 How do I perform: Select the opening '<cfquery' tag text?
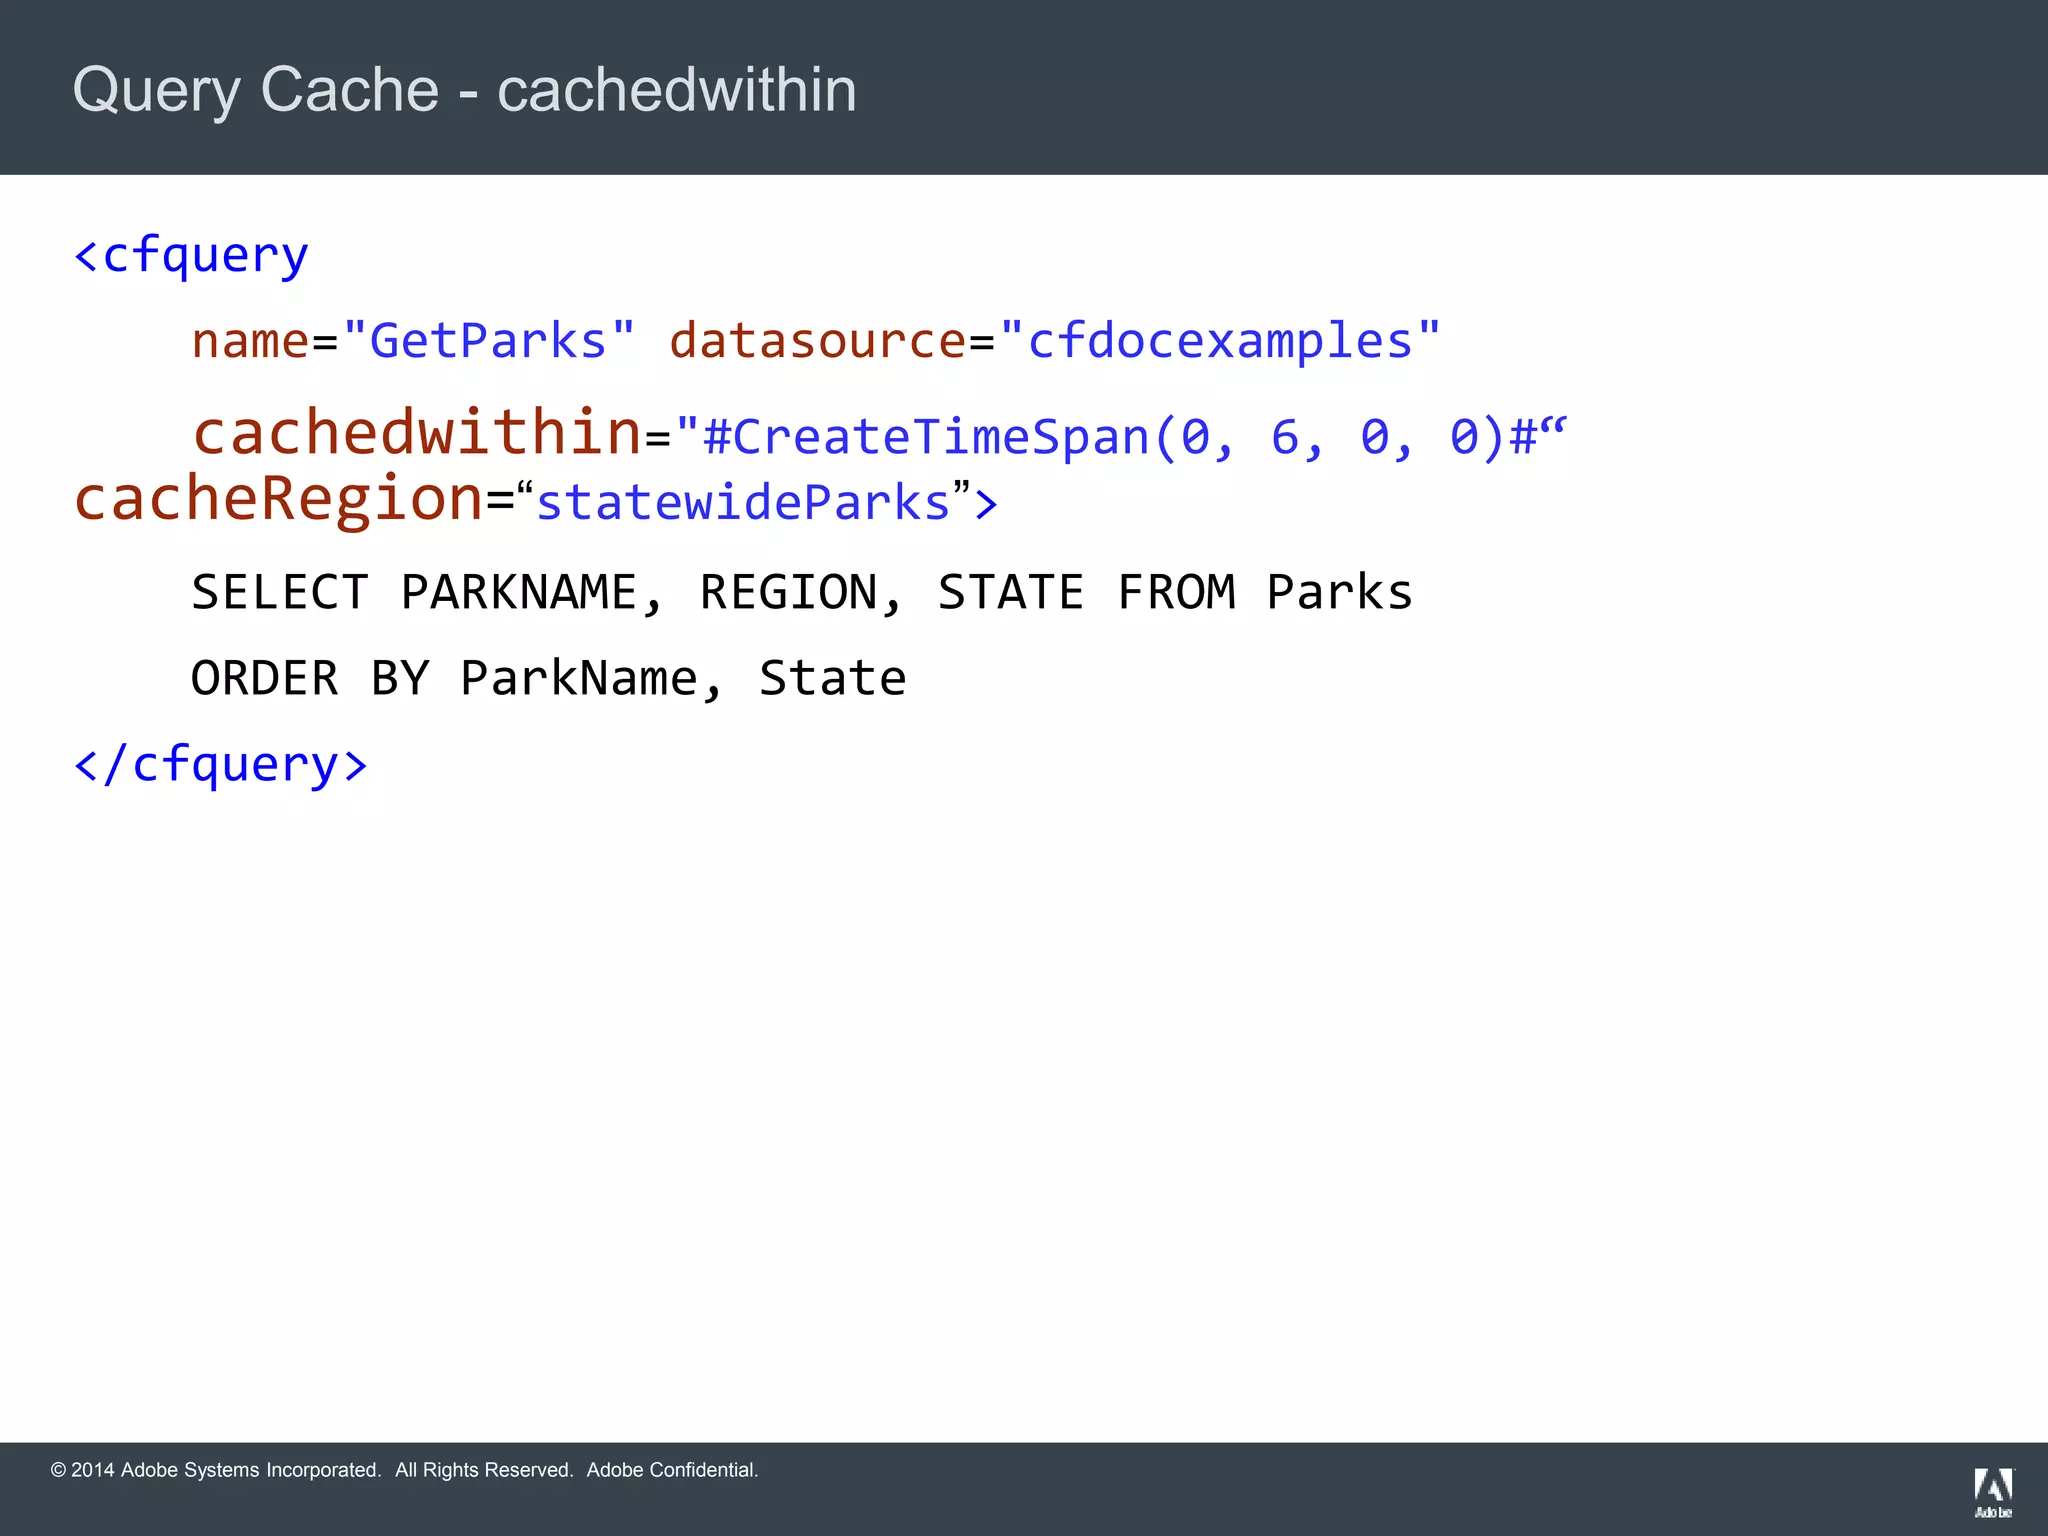pyautogui.click(x=191, y=256)
